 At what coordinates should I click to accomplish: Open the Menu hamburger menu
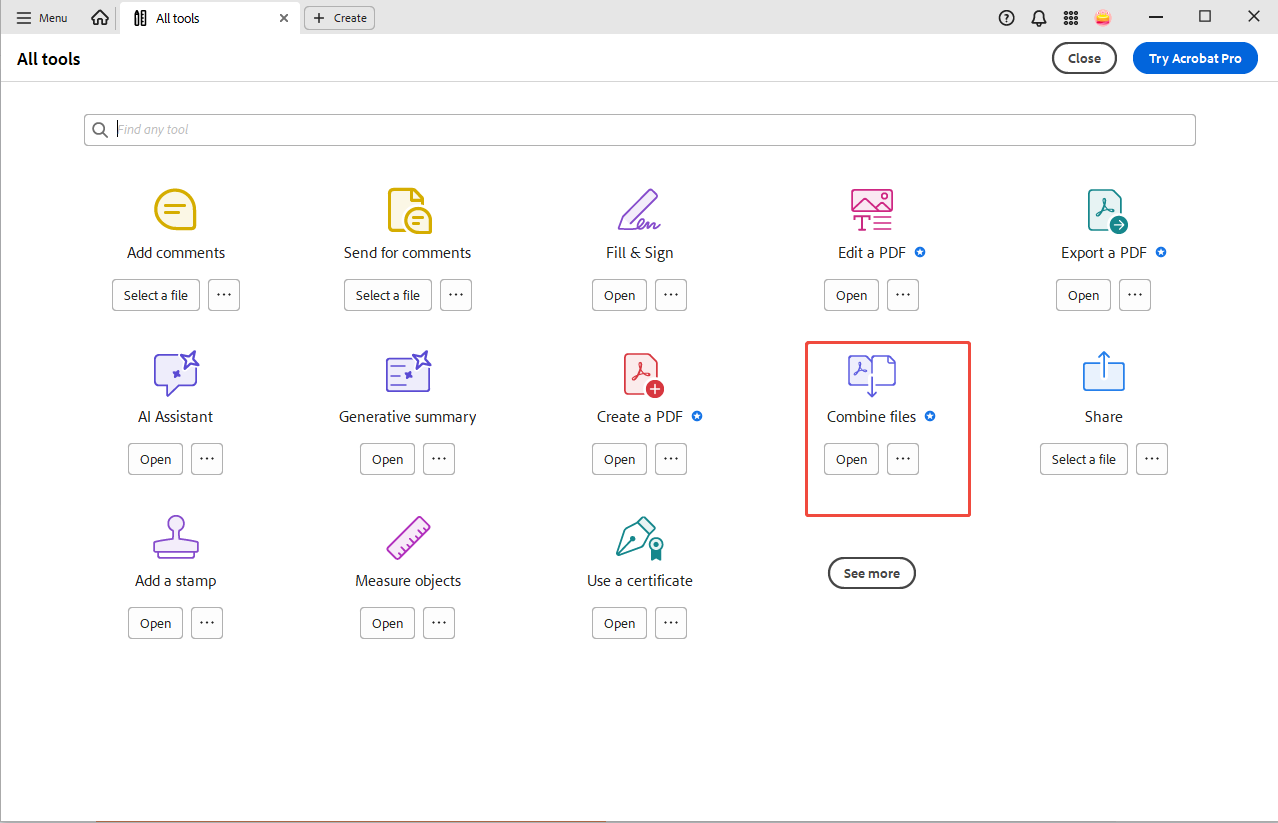click(x=42, y=18)
